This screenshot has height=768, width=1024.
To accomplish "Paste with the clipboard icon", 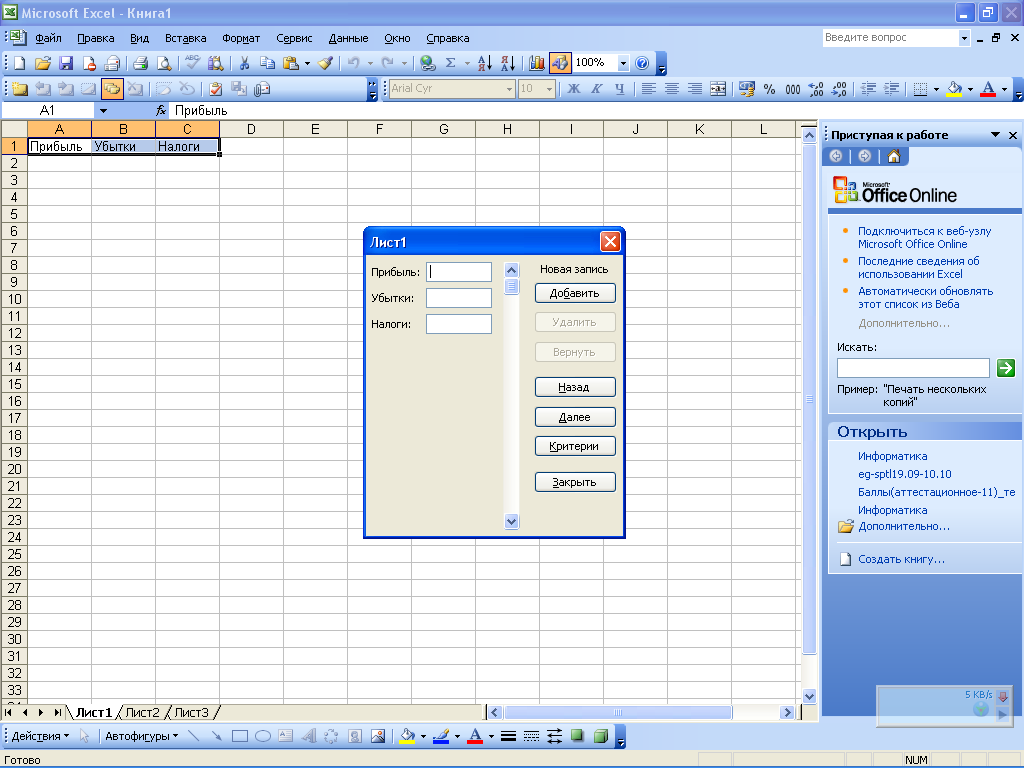I will pos(291,63).
